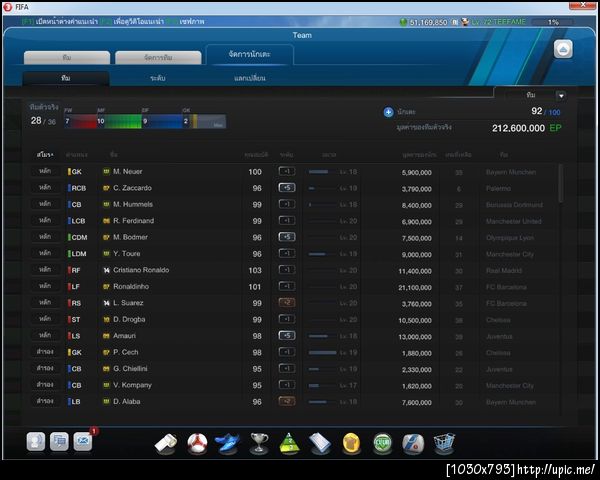Open the yellow jersey icon
Screen dimensions: 600x480
click(x=351, y=444)
